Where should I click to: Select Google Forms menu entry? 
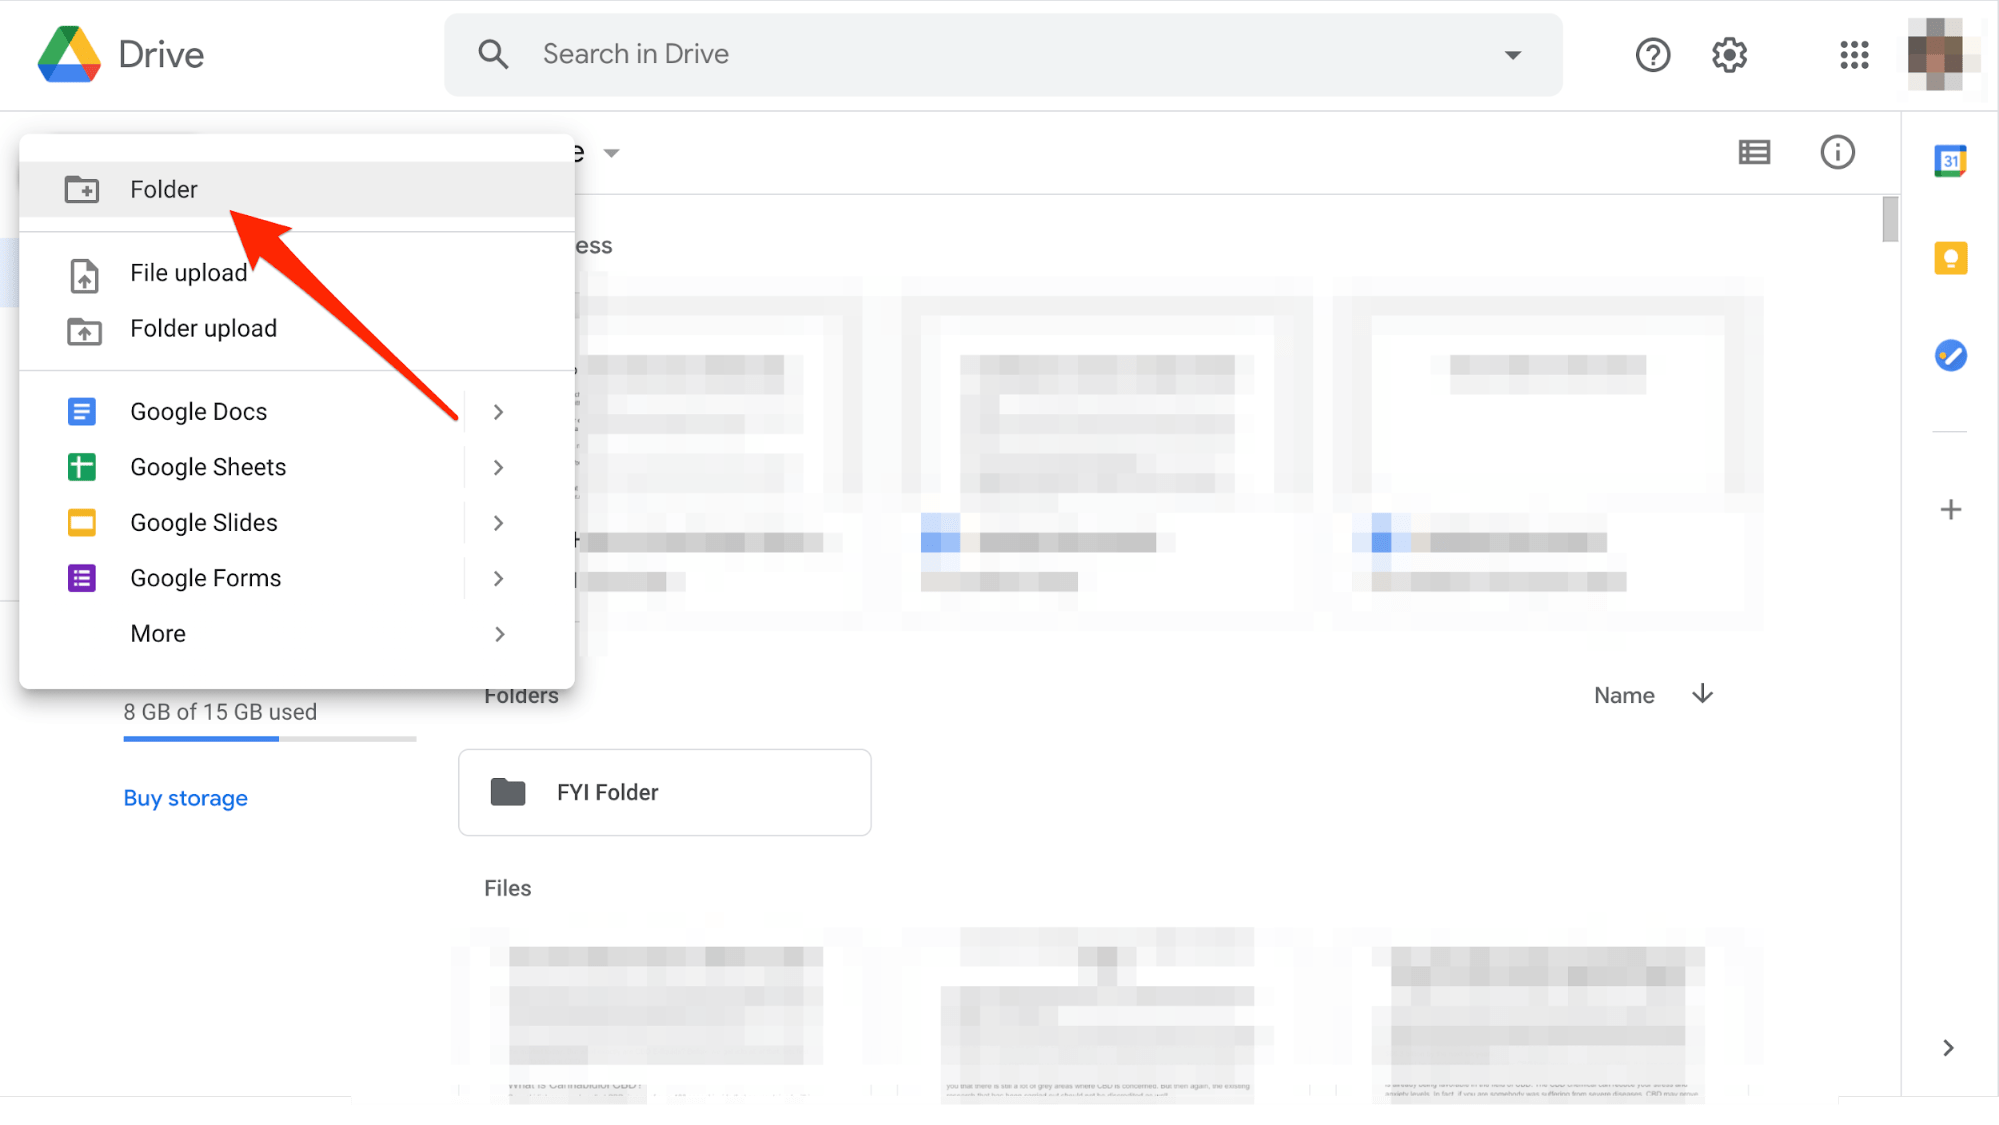[x=297, y=578]
